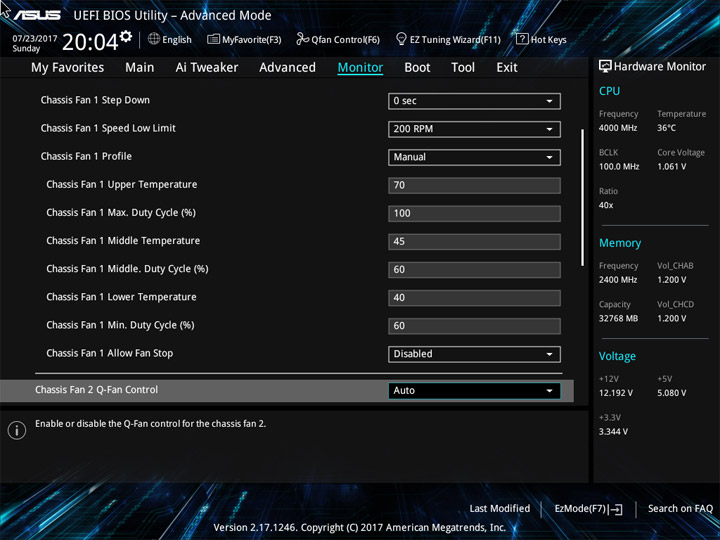
Task: Select the Chassis Fan 2 Q-Fan Control label
Action: 96,390
